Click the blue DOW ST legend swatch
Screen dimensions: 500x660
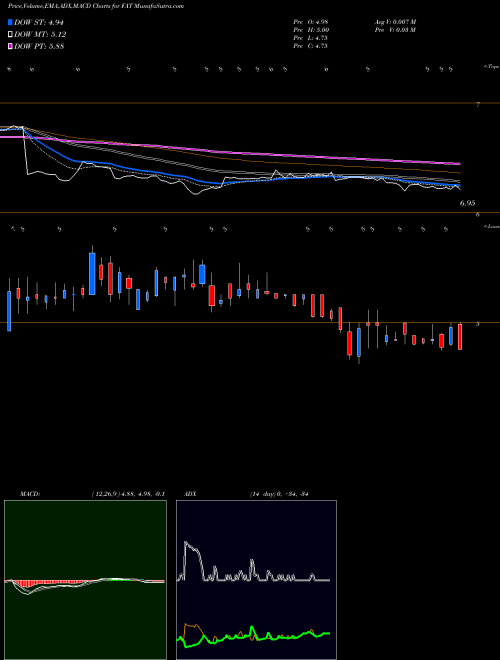[x=10, y=22]
